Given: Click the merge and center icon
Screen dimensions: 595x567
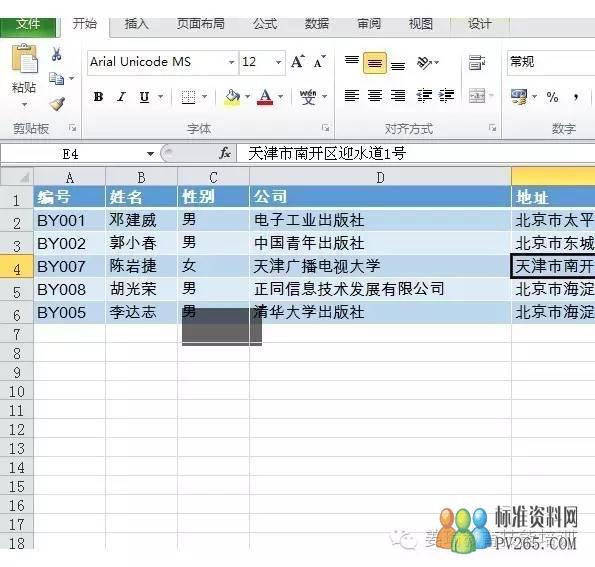Looking at the screenshot, I should click(477, 96).
